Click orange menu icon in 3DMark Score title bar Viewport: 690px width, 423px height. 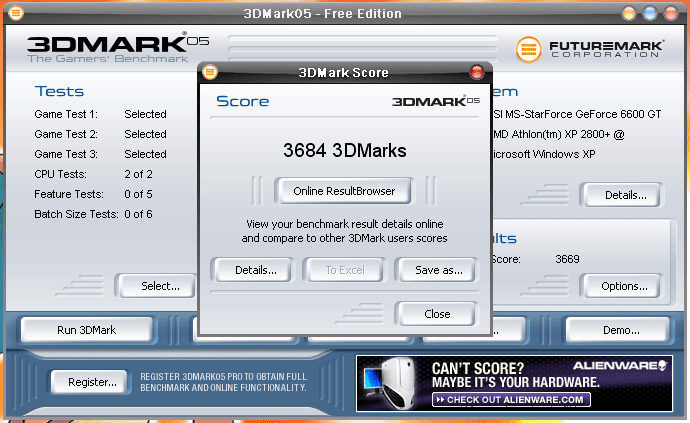[x=210, y=72]
